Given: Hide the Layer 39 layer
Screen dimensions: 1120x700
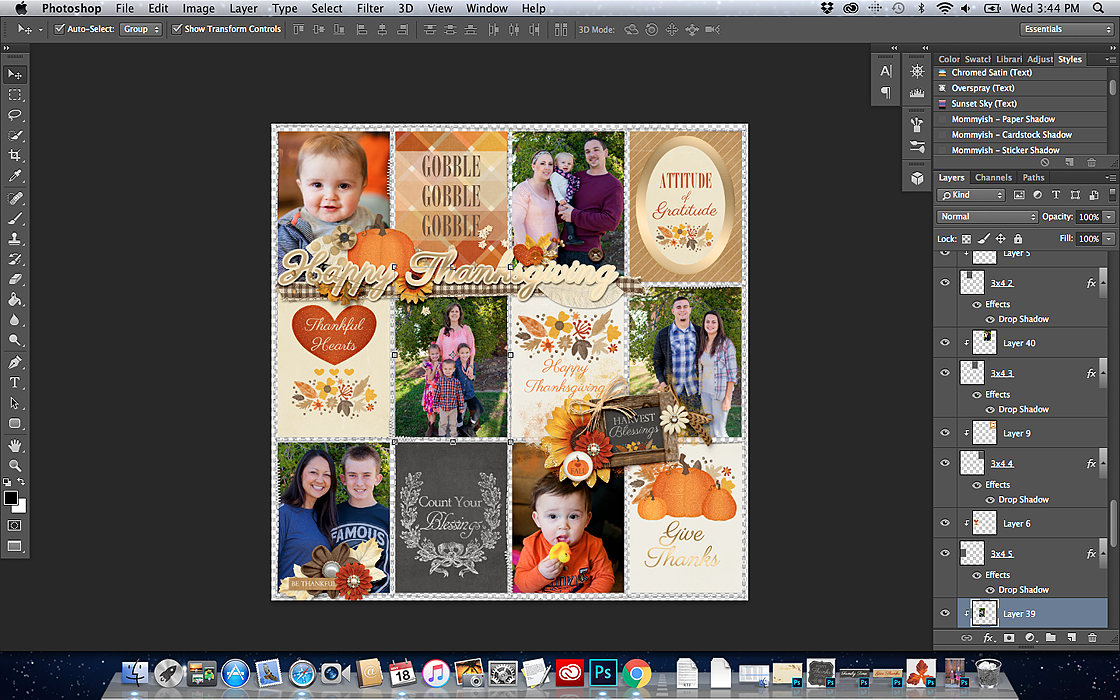Looking at the screenshot, I should (945, 613).
